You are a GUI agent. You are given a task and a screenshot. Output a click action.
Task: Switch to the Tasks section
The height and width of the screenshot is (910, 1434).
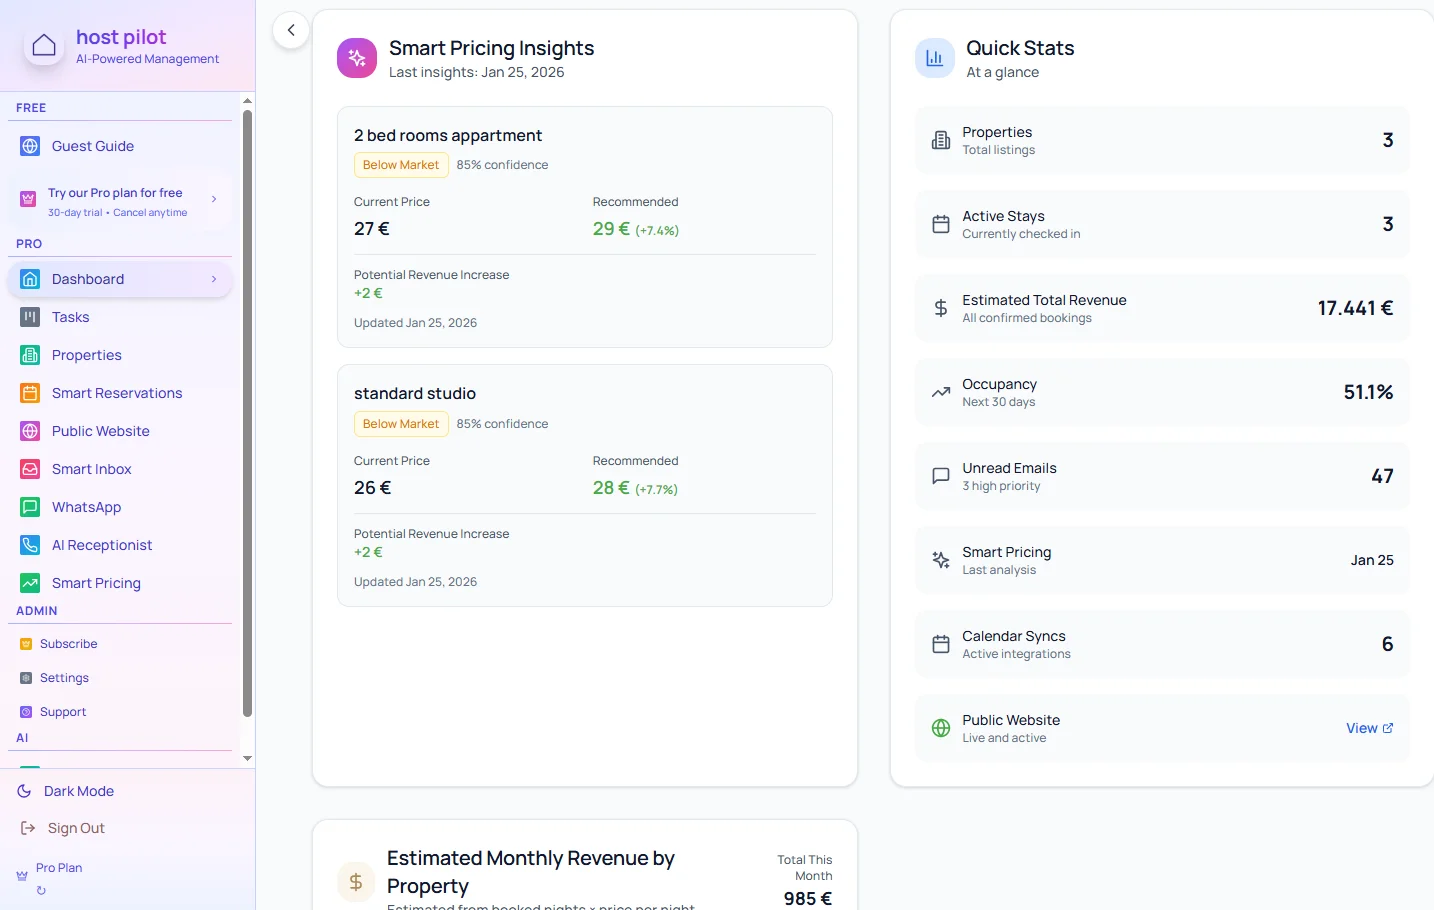70,317
